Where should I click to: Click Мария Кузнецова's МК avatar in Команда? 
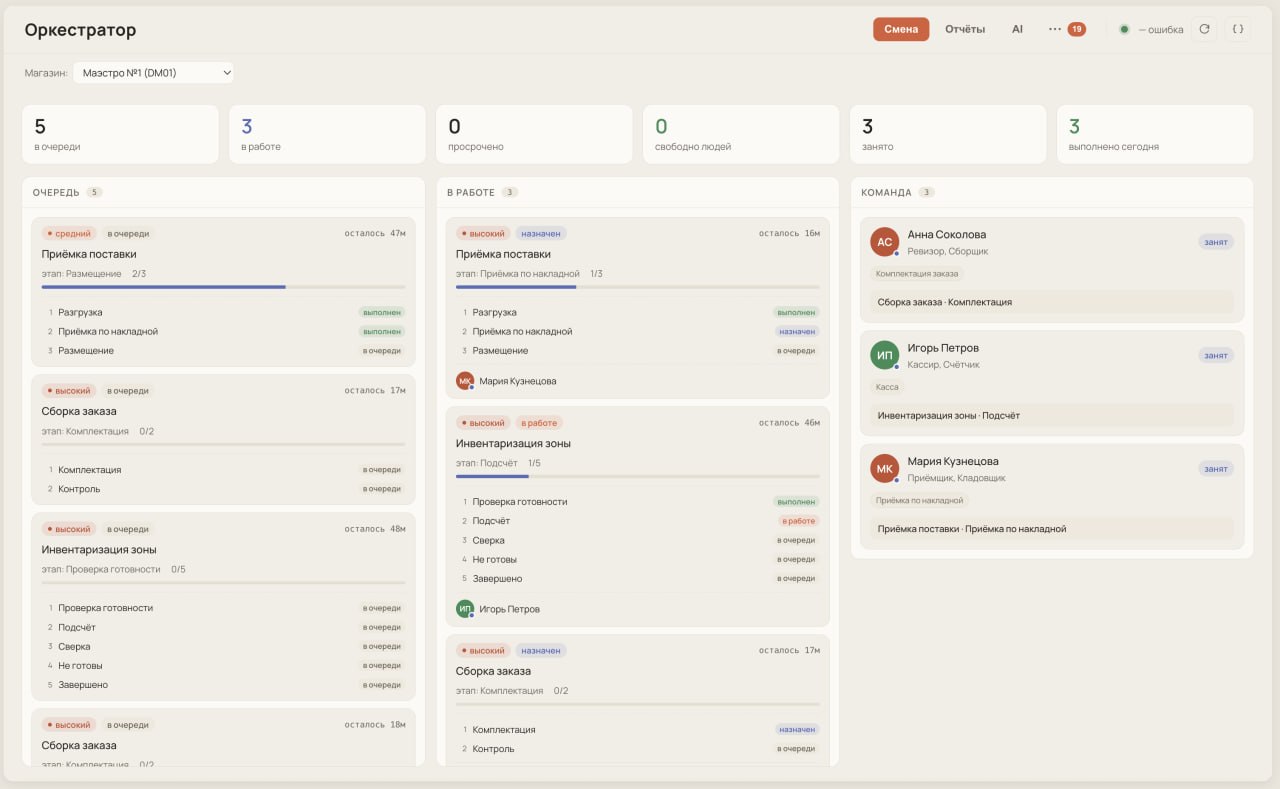tap(884, 468)
